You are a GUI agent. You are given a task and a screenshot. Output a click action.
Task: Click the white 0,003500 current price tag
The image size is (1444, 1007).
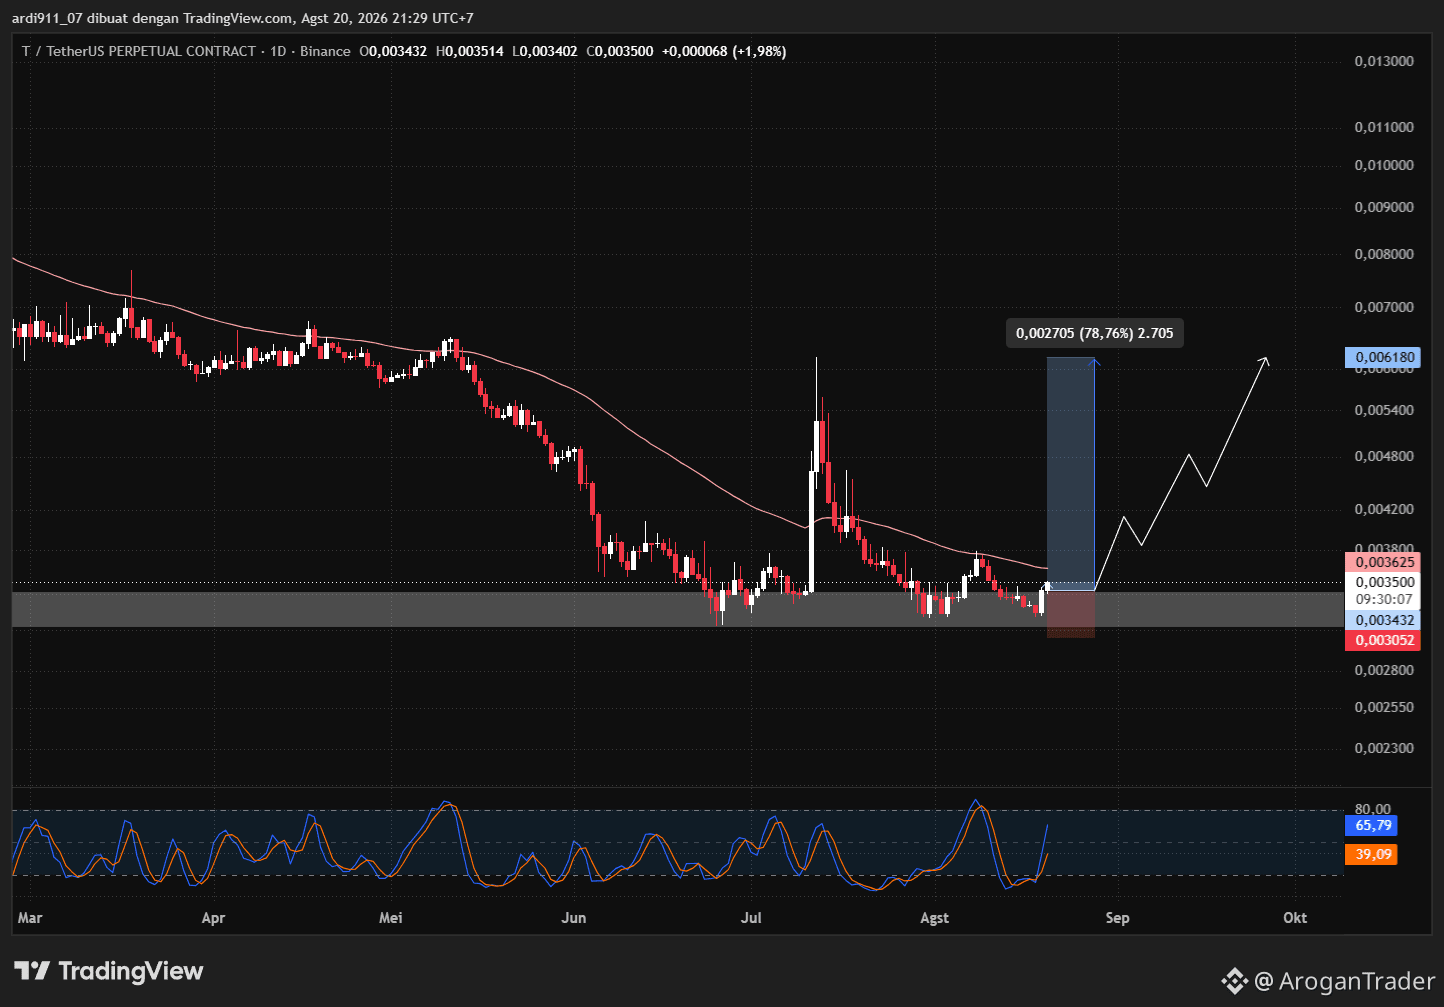coord(1382,582)
